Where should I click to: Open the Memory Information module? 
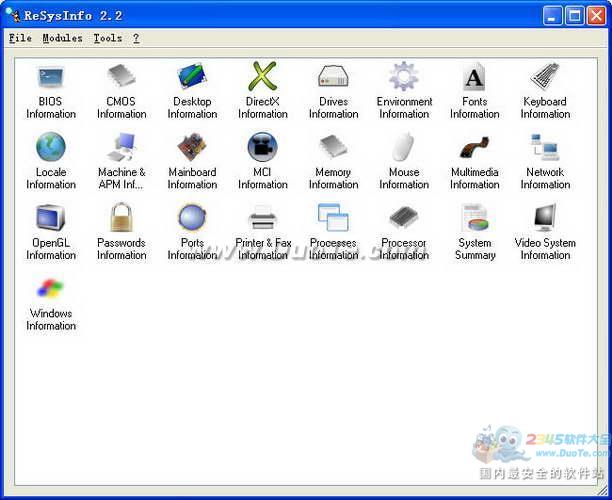point(333,148)
